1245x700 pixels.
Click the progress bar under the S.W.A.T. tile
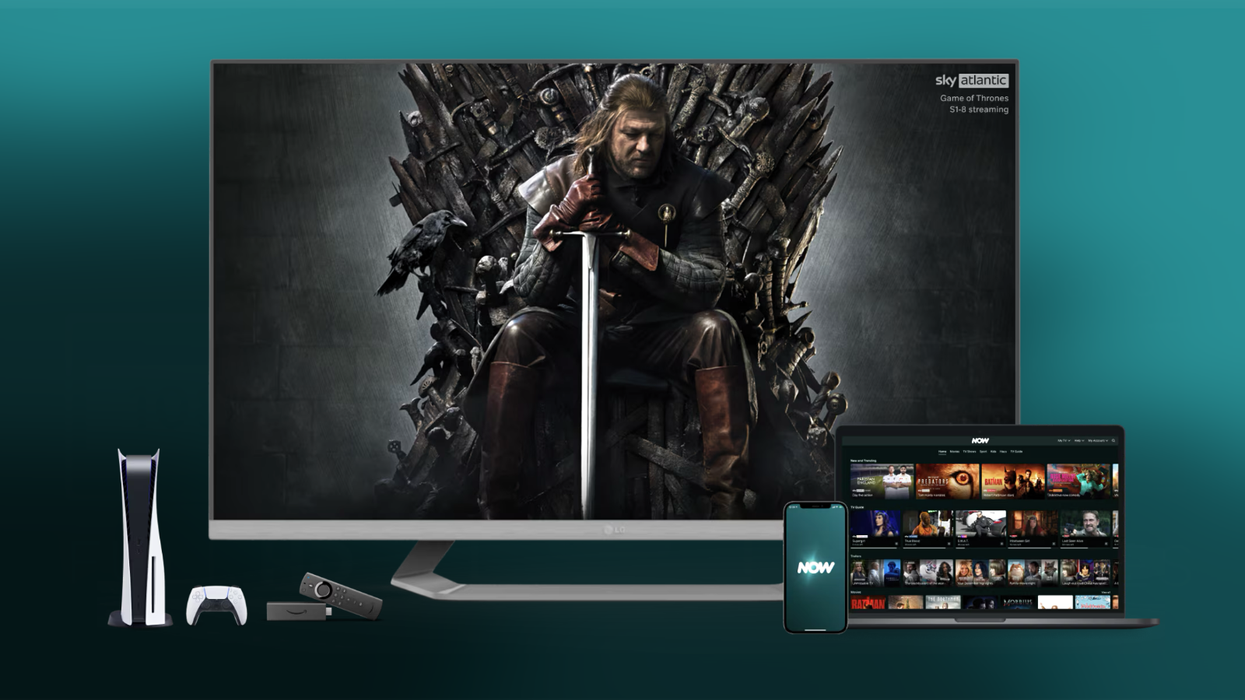click(x=980, y=548)
